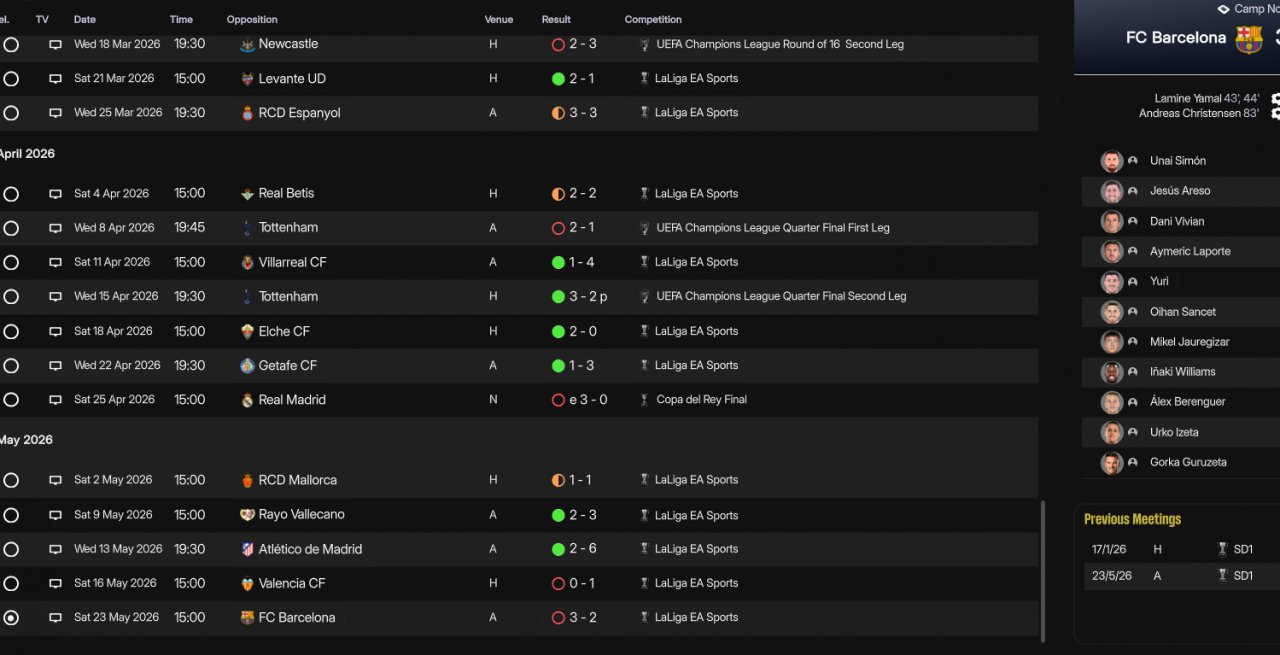
Task: Select the Real Betis fixture radio button
Action: tap(11, 194)
